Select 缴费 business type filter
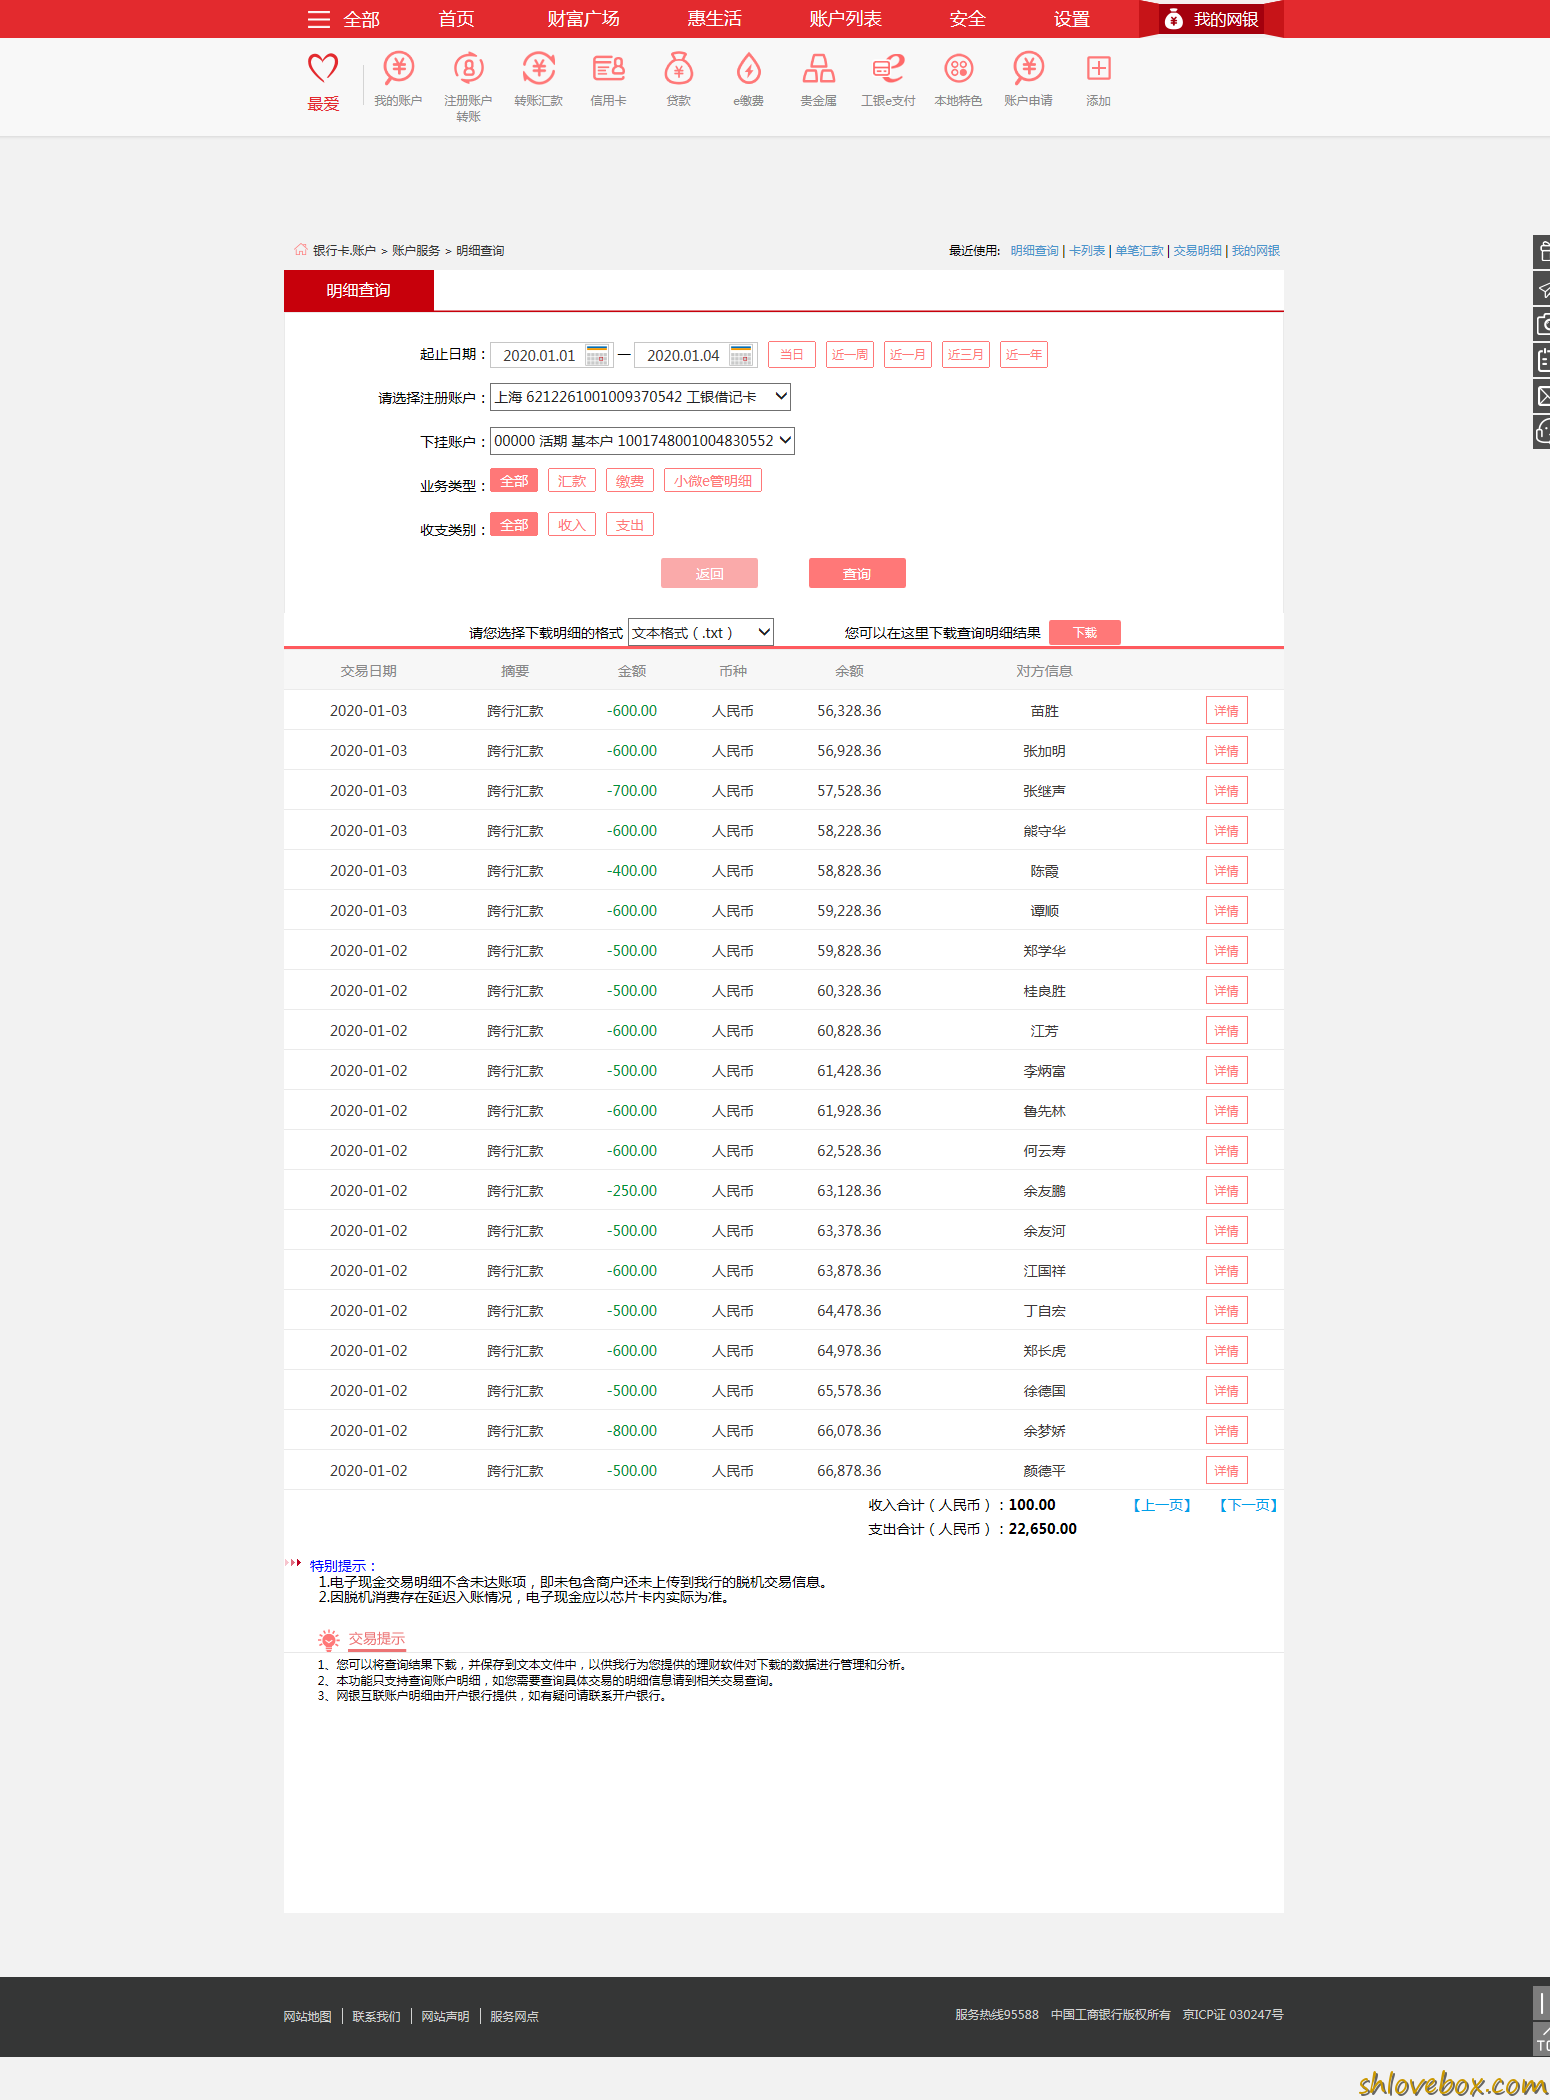Image resolution: width=1550 pixels, height=2100 pixels. tap(630, 481)
